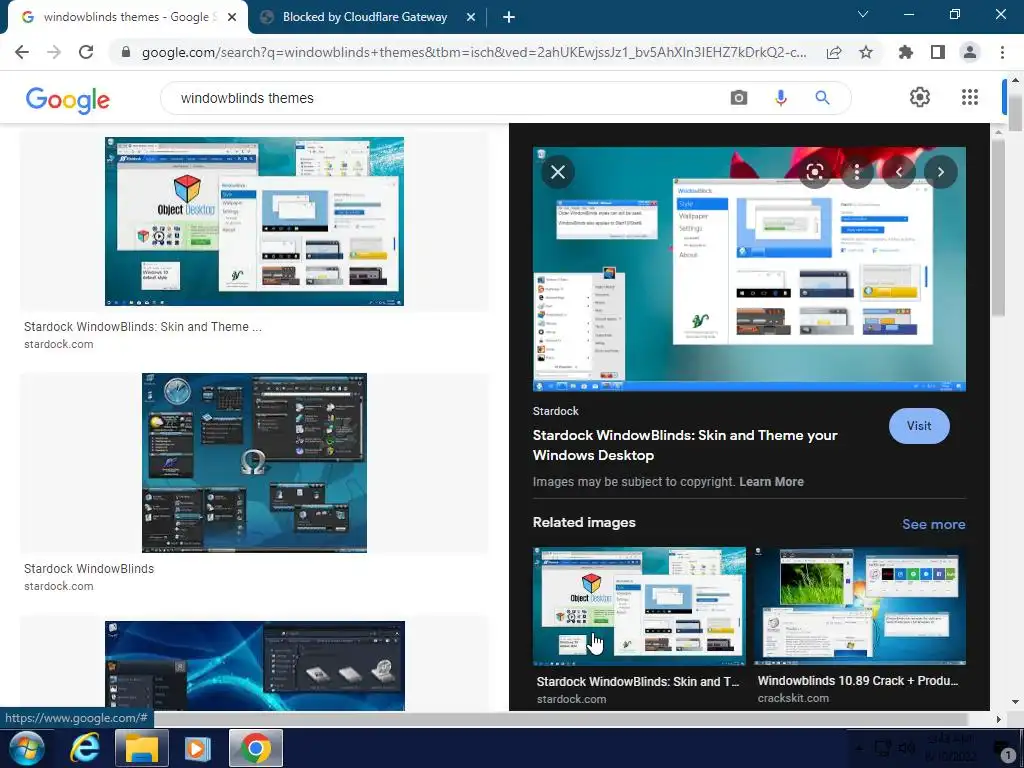Open the blue swirl theme result thumbnail
The image size is (1024, 768).
coord(255,665)
